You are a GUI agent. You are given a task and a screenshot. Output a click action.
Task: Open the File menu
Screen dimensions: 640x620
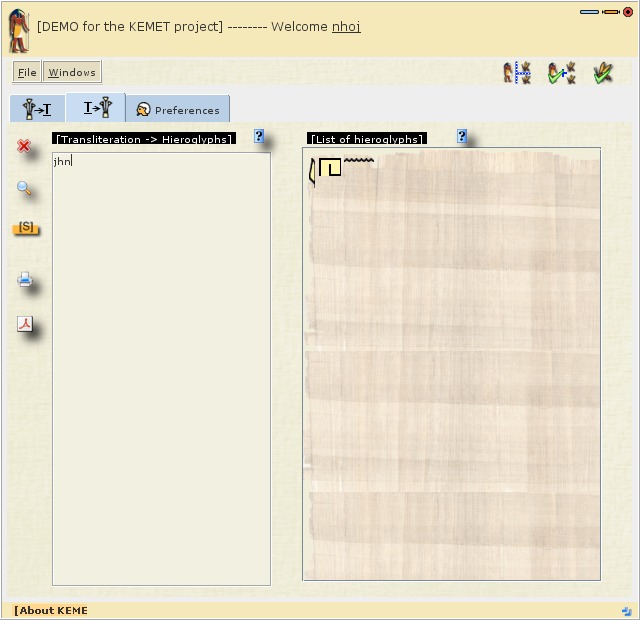click(27, 72)
